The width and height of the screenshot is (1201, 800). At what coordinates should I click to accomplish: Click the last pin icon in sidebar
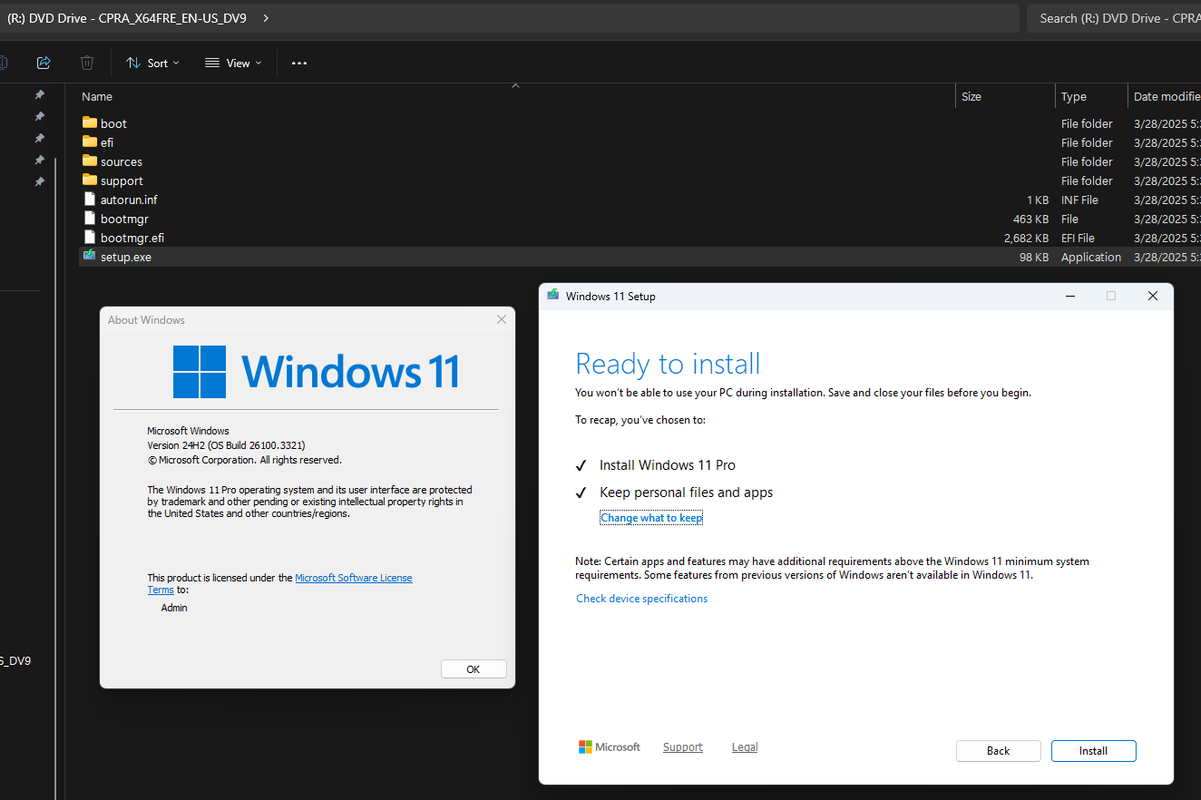(40, 182)
